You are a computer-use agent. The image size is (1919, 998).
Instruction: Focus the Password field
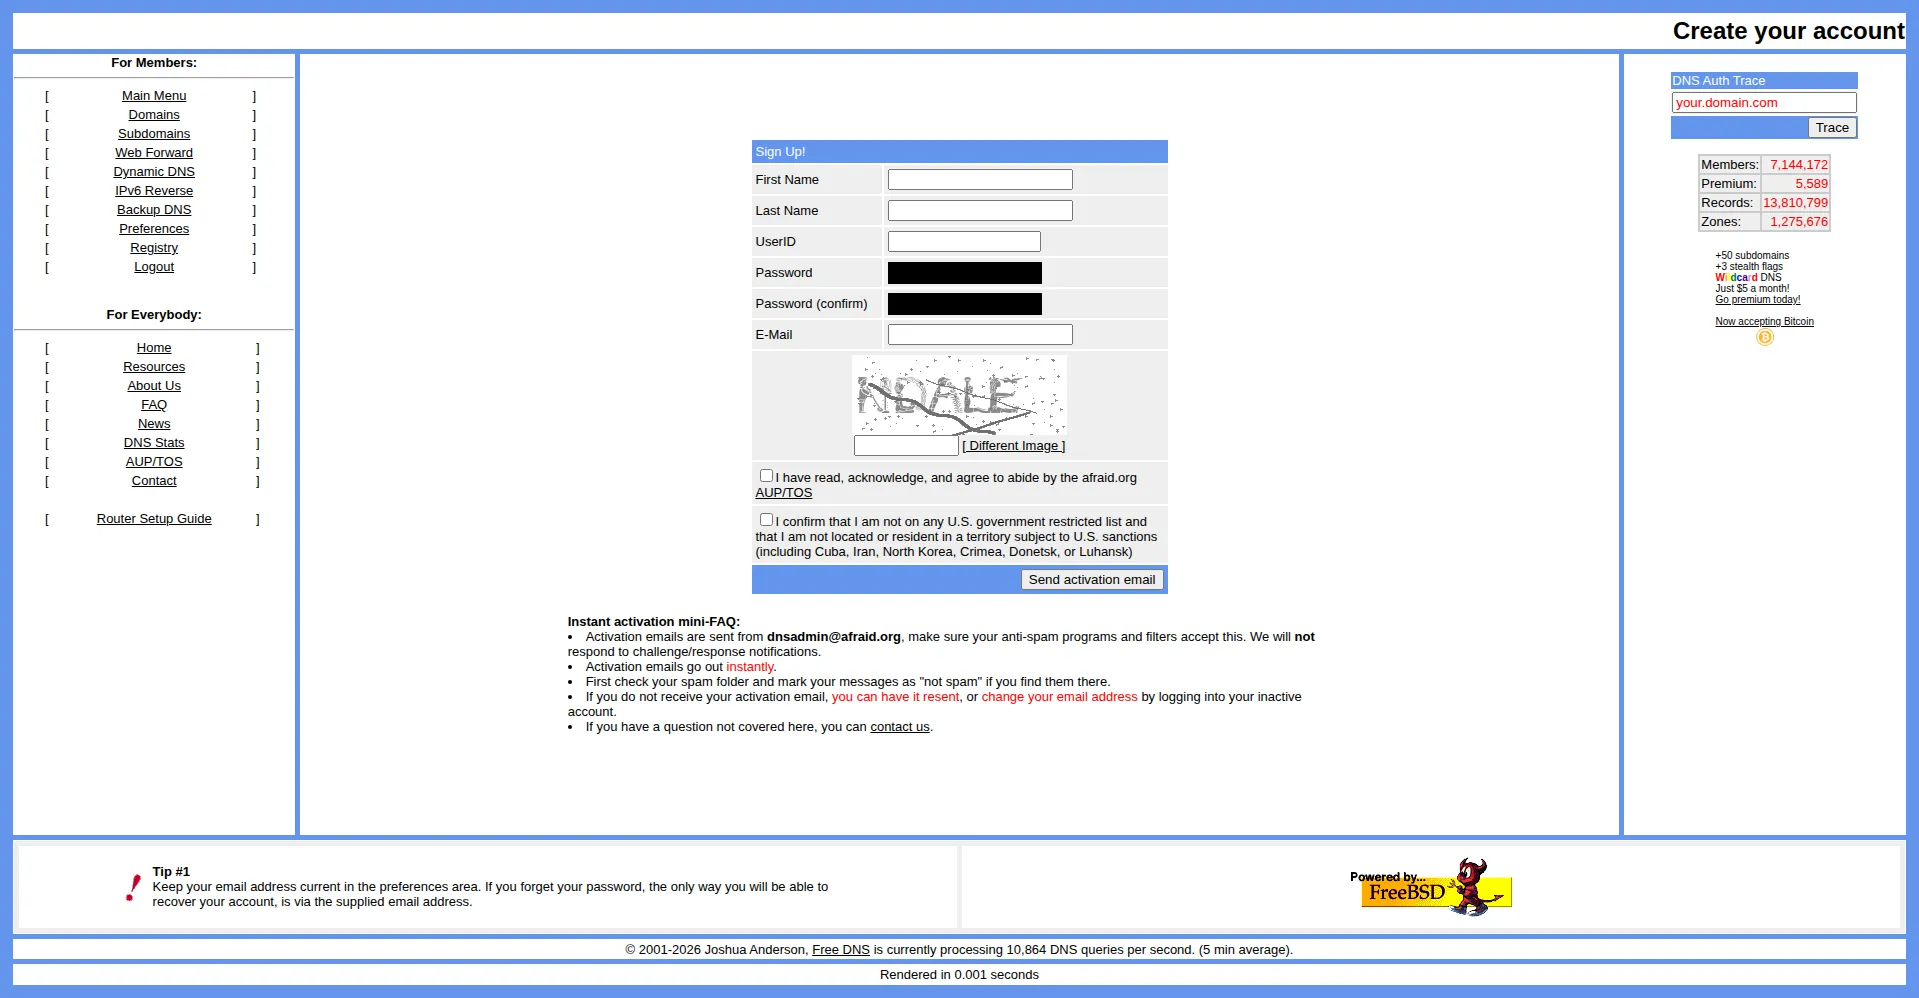(964, 273)
